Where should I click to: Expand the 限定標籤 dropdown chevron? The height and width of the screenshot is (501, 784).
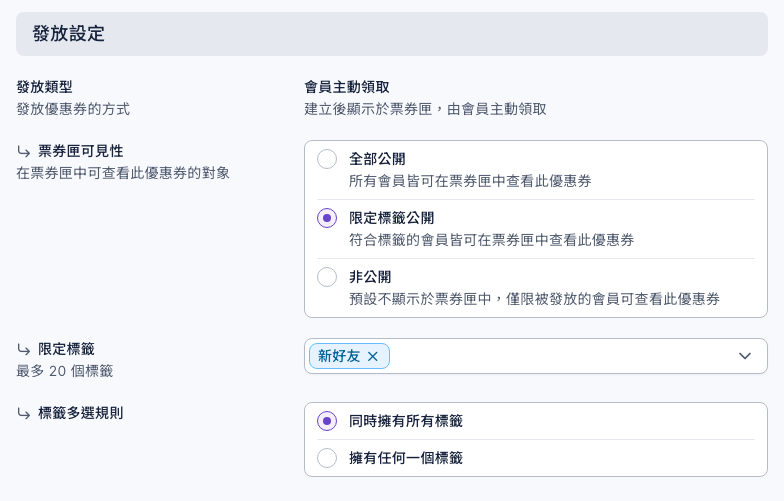tap(745, 356)
